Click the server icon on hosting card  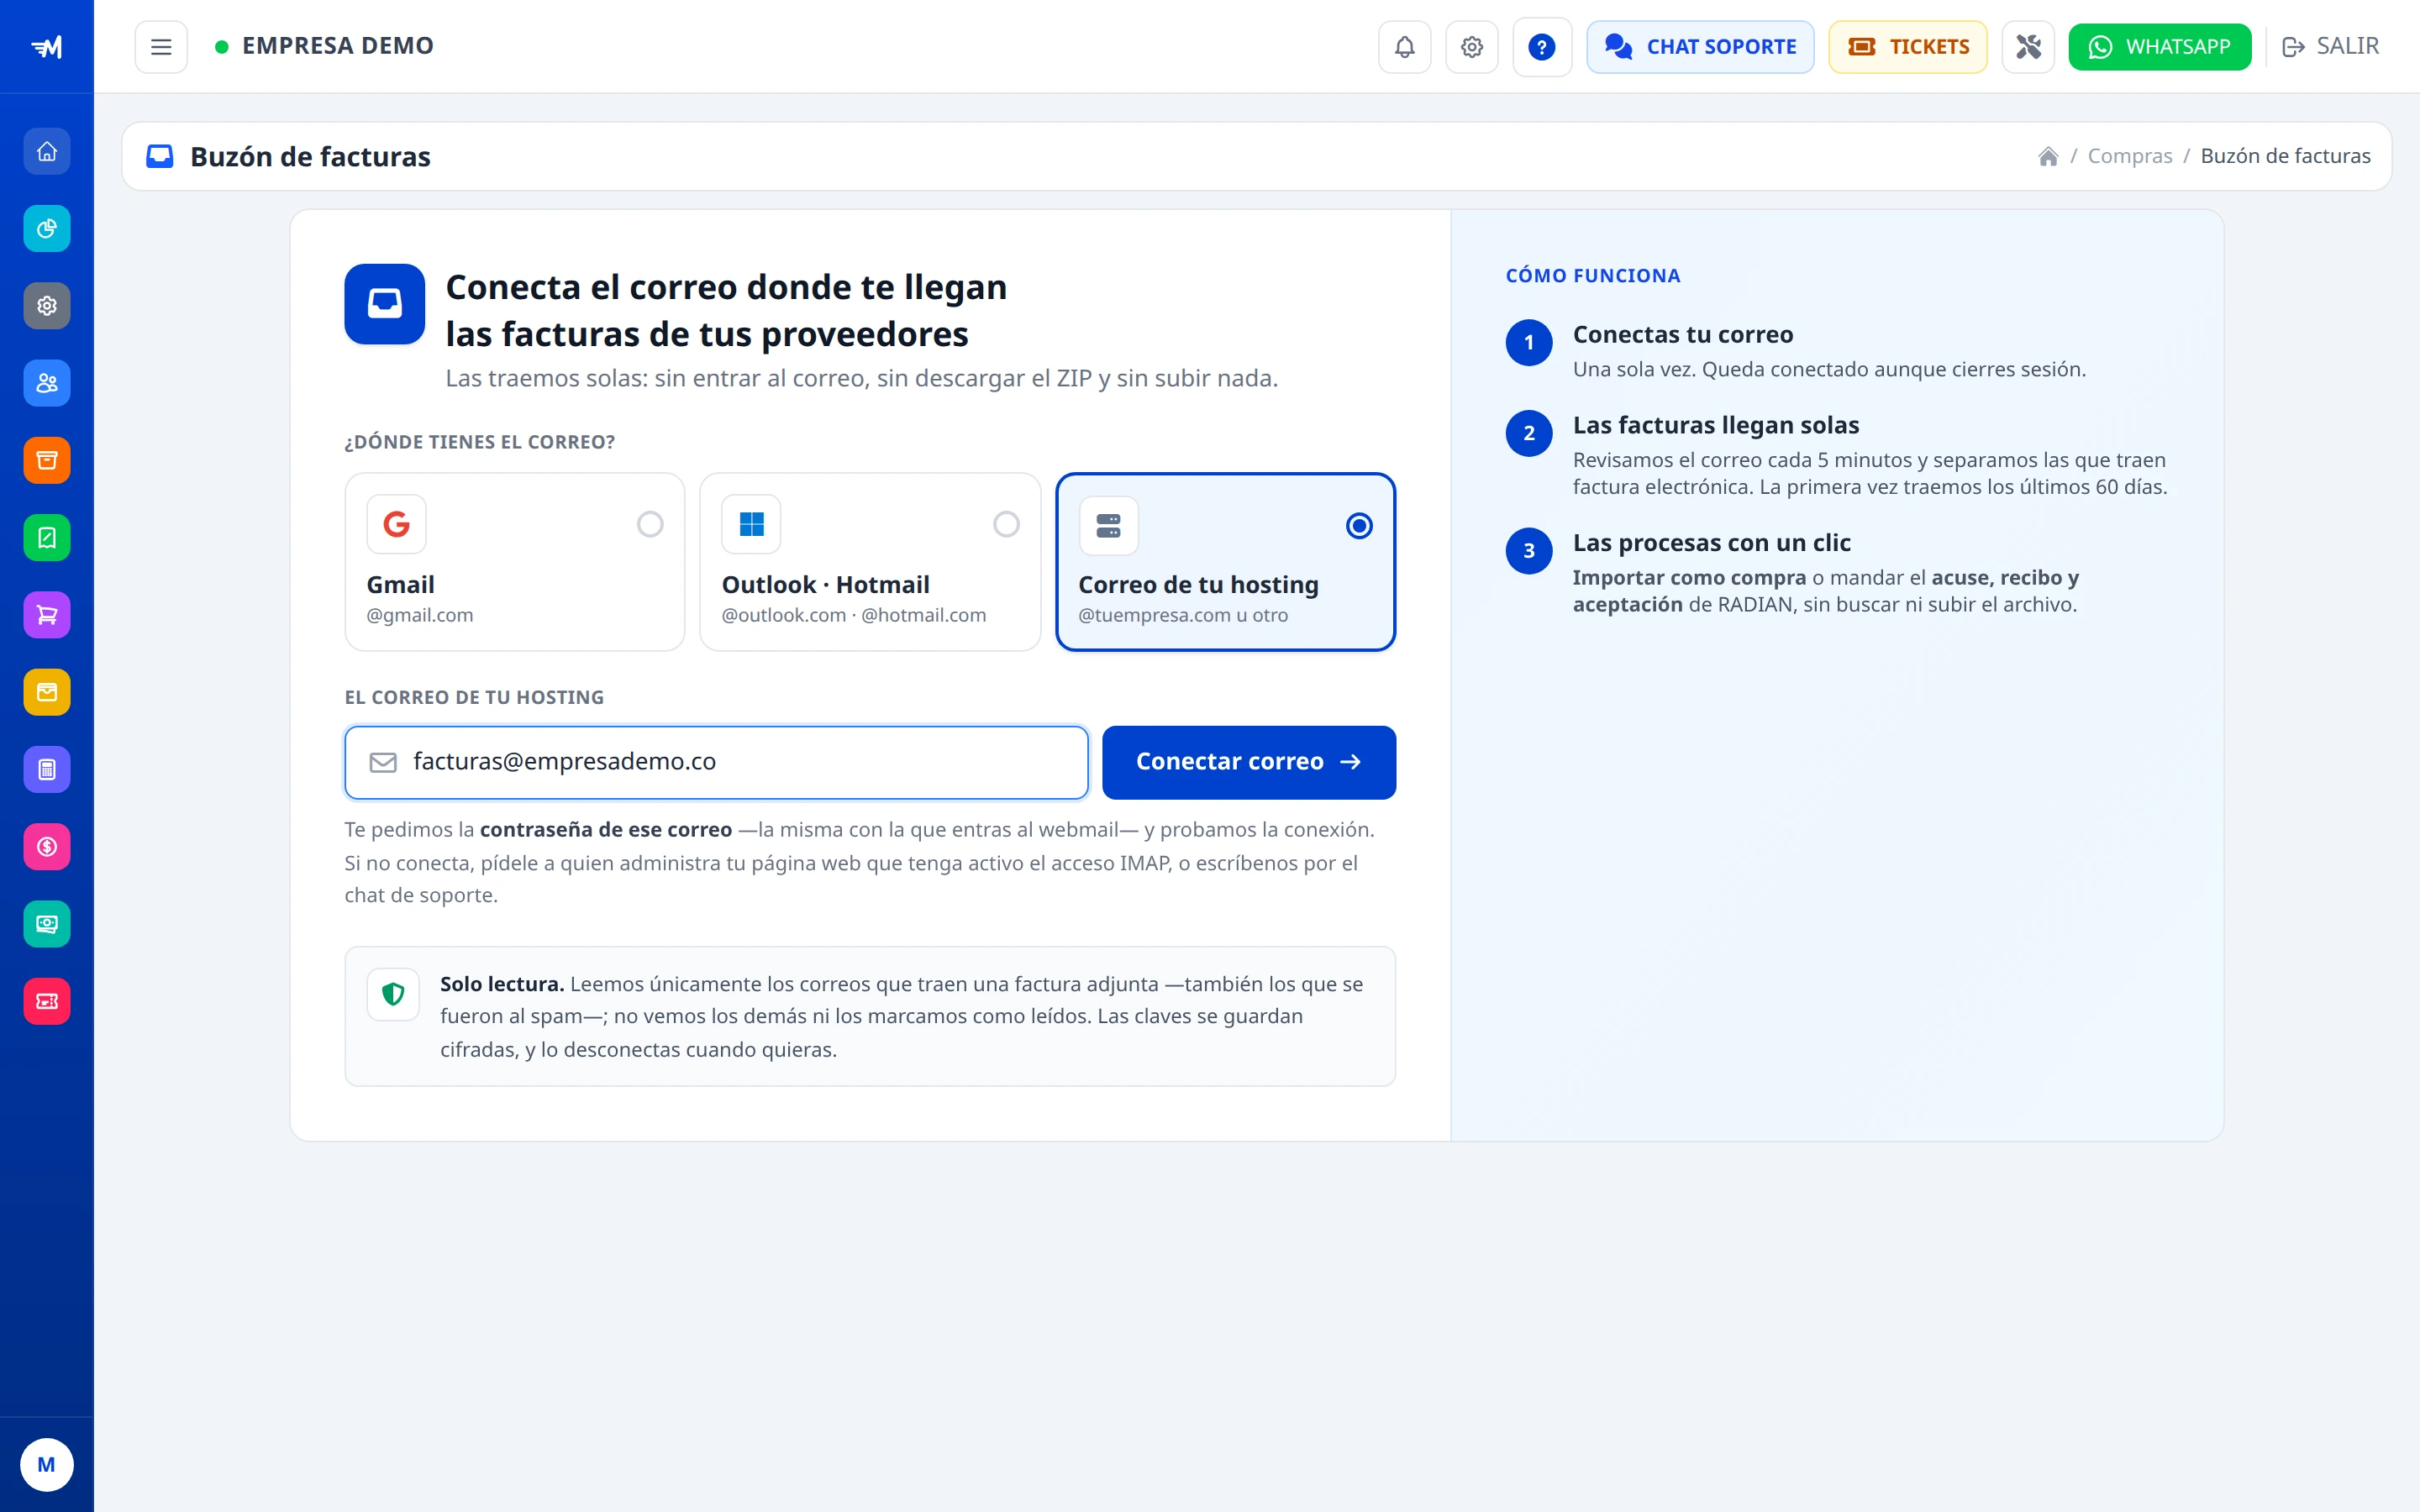(x=1108, y=525)
